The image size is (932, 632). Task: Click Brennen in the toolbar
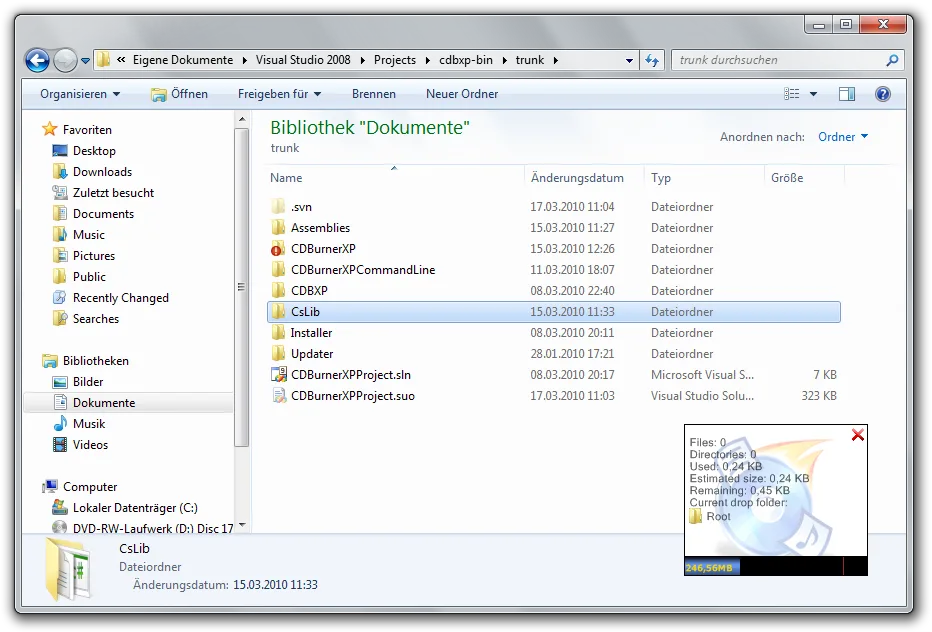click(373, 94)
